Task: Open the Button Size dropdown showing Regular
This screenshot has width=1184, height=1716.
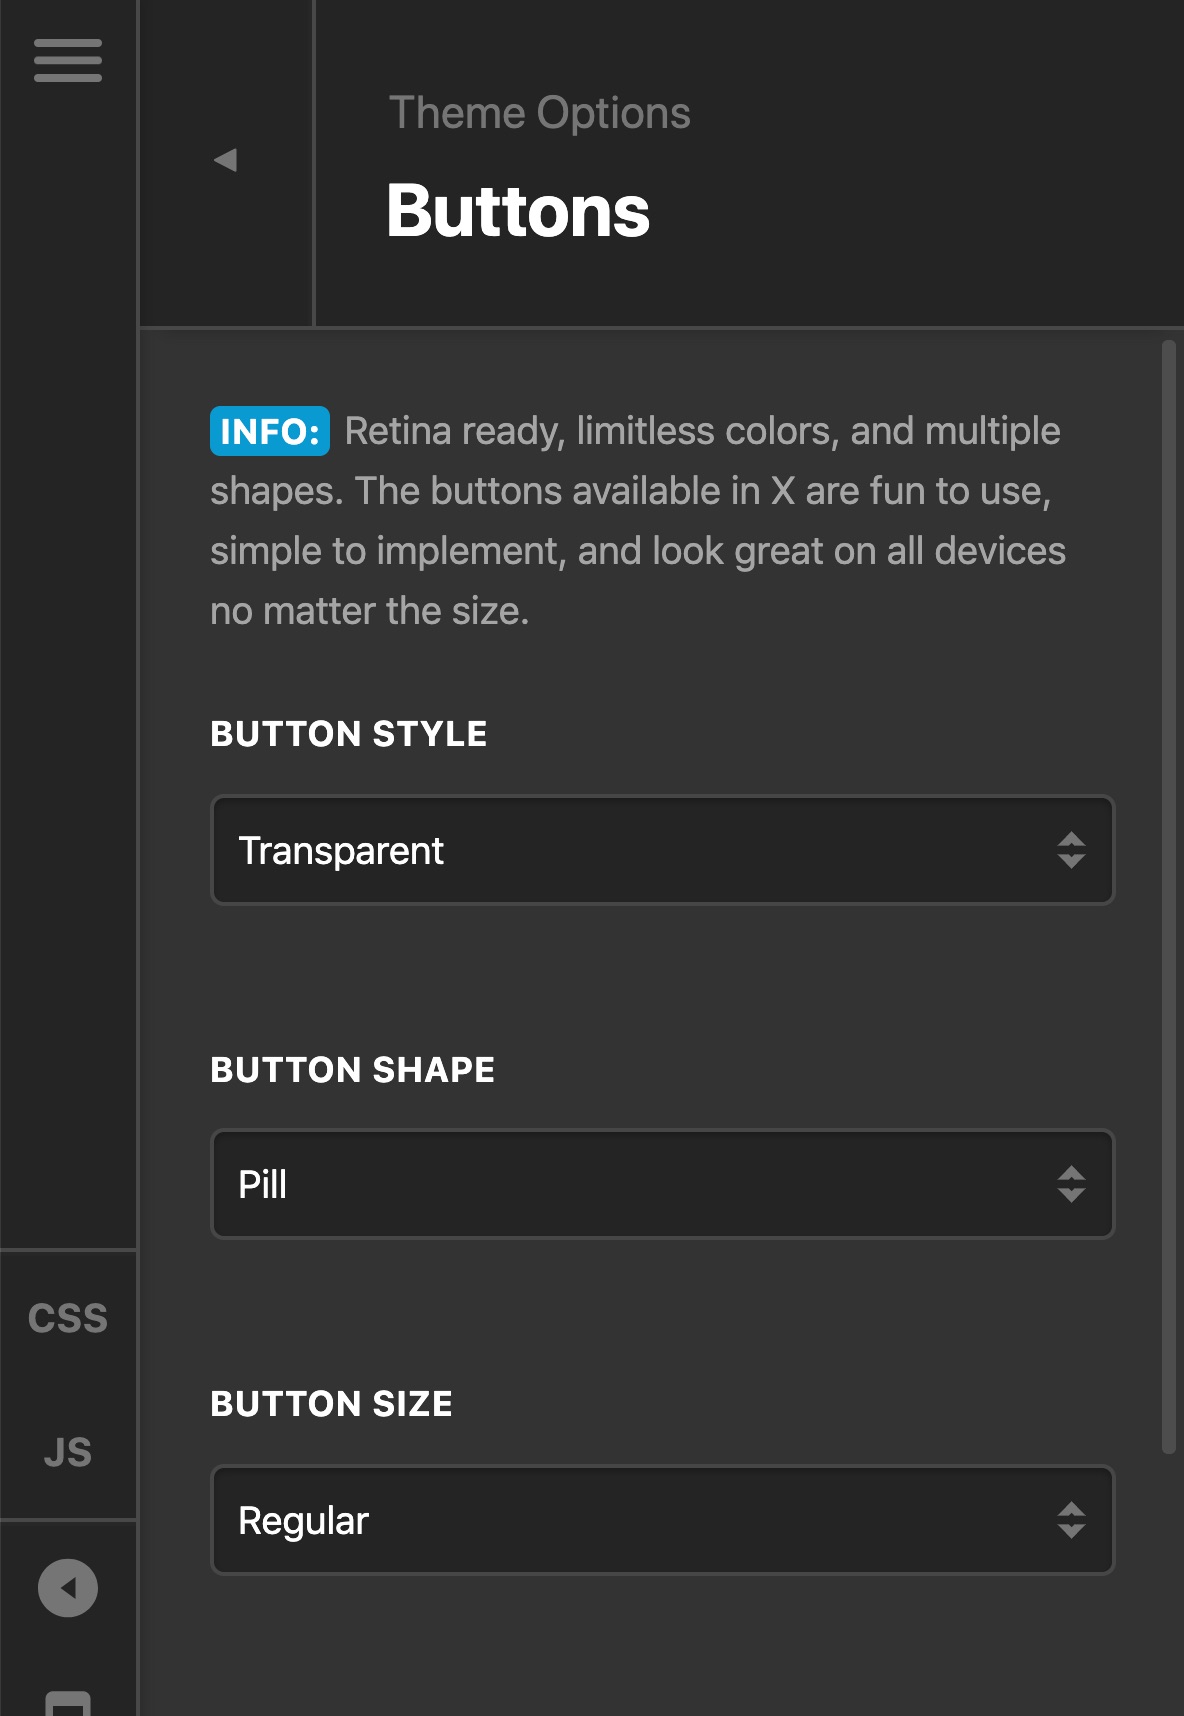Action: [x=662, y=1520]
